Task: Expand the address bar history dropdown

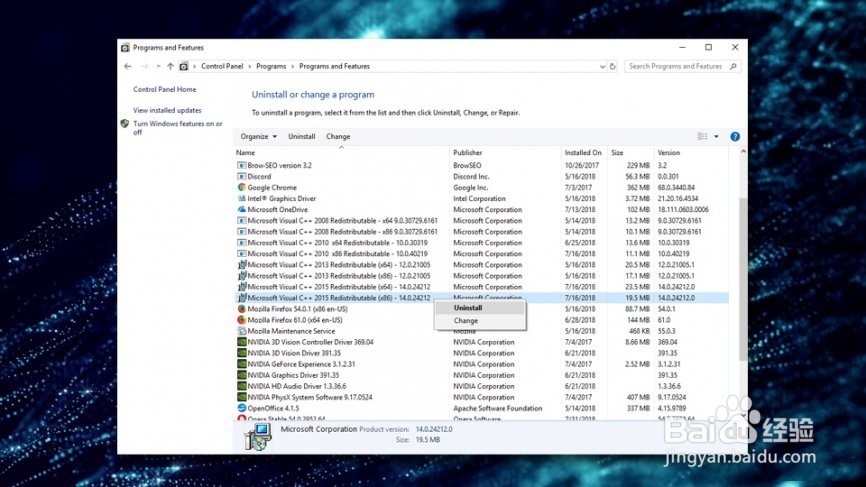Action: 602,66
